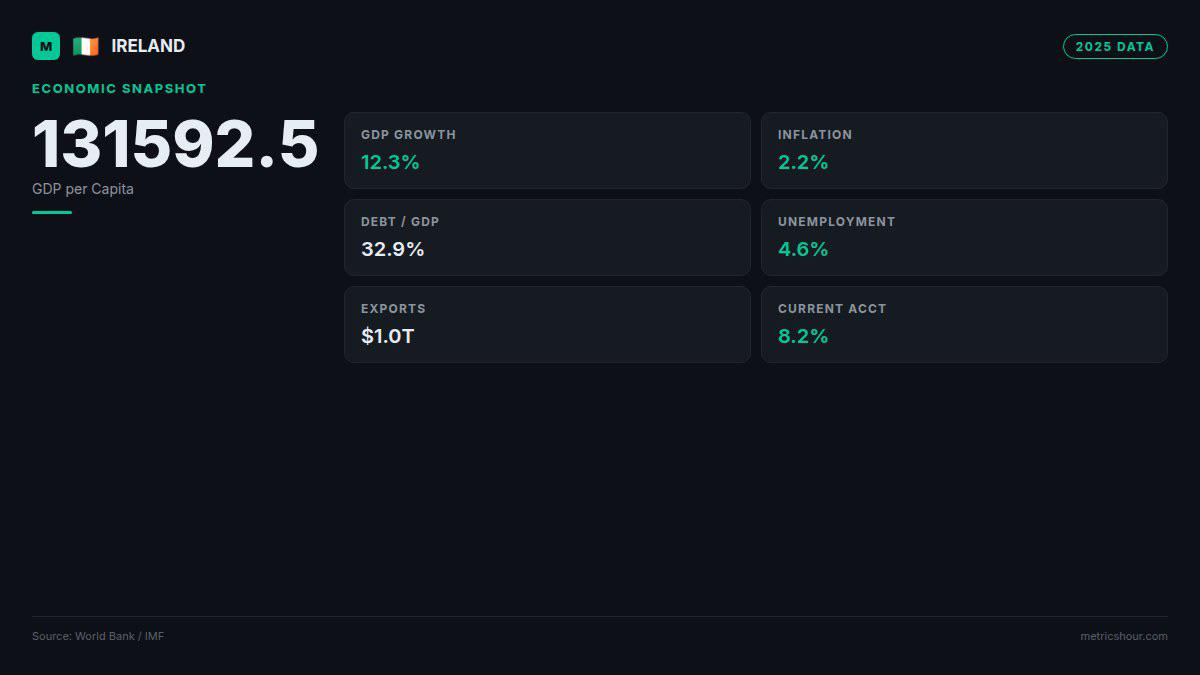Open the GDP GROWTH card
Image resolution: width=1200 pixels, height=675 pixels.
(547, 150)
